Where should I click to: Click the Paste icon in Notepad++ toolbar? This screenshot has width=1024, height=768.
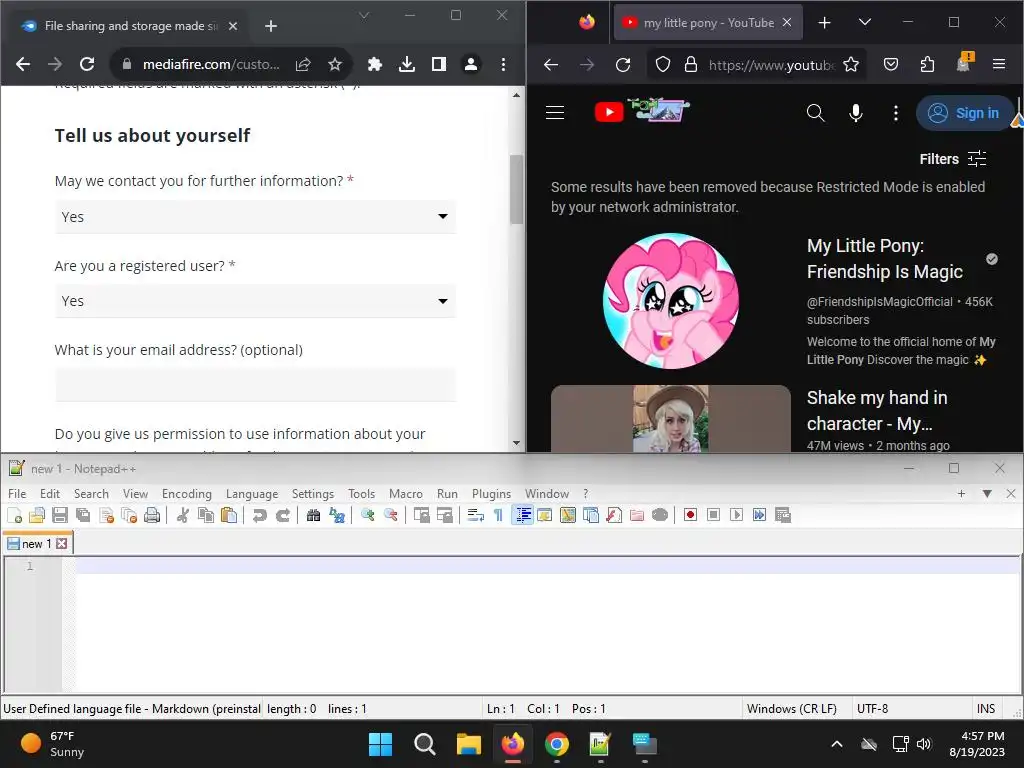click(229, 515)
